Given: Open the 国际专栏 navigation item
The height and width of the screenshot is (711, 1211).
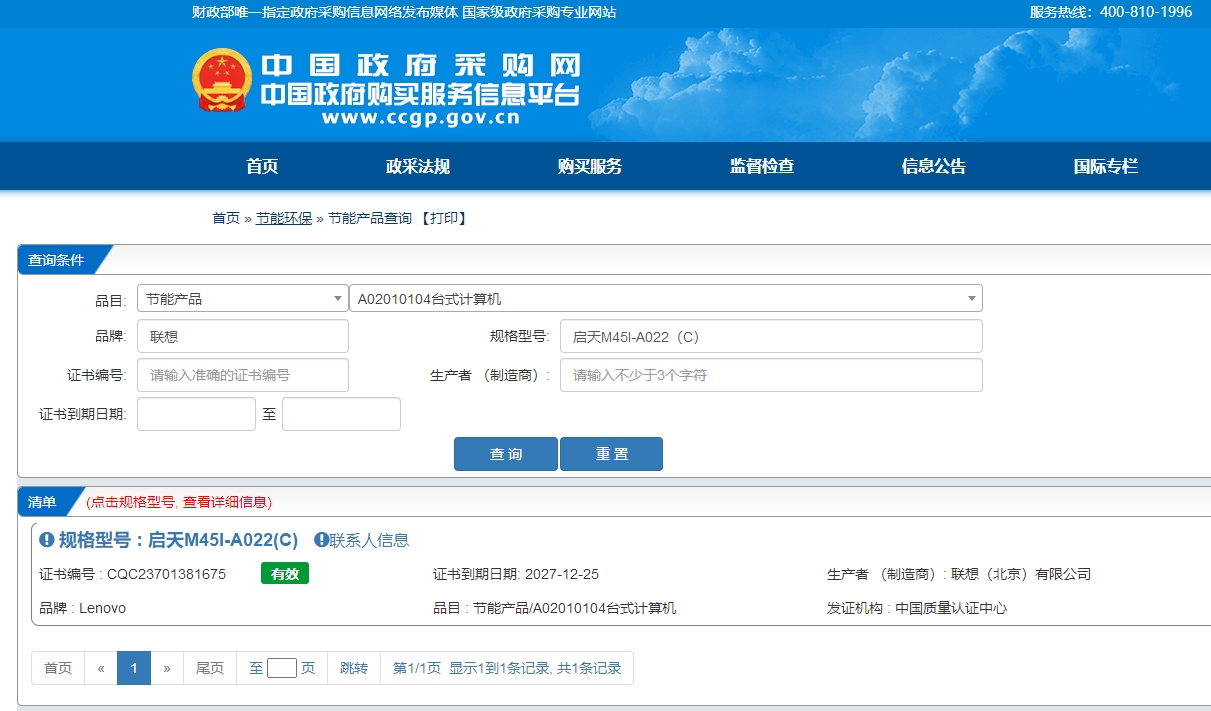Looking at the screenshot, I should click(1106, 167).
